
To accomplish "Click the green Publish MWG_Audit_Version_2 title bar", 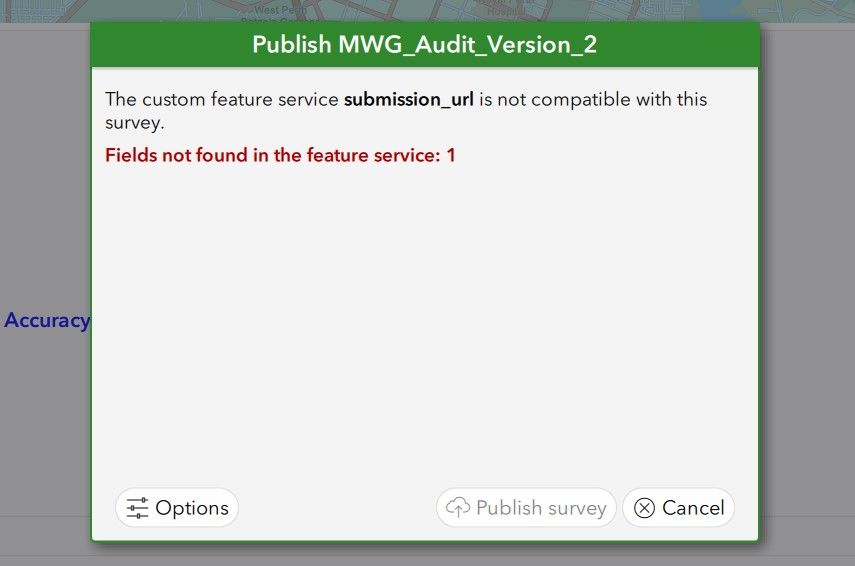I will point(425,45).
